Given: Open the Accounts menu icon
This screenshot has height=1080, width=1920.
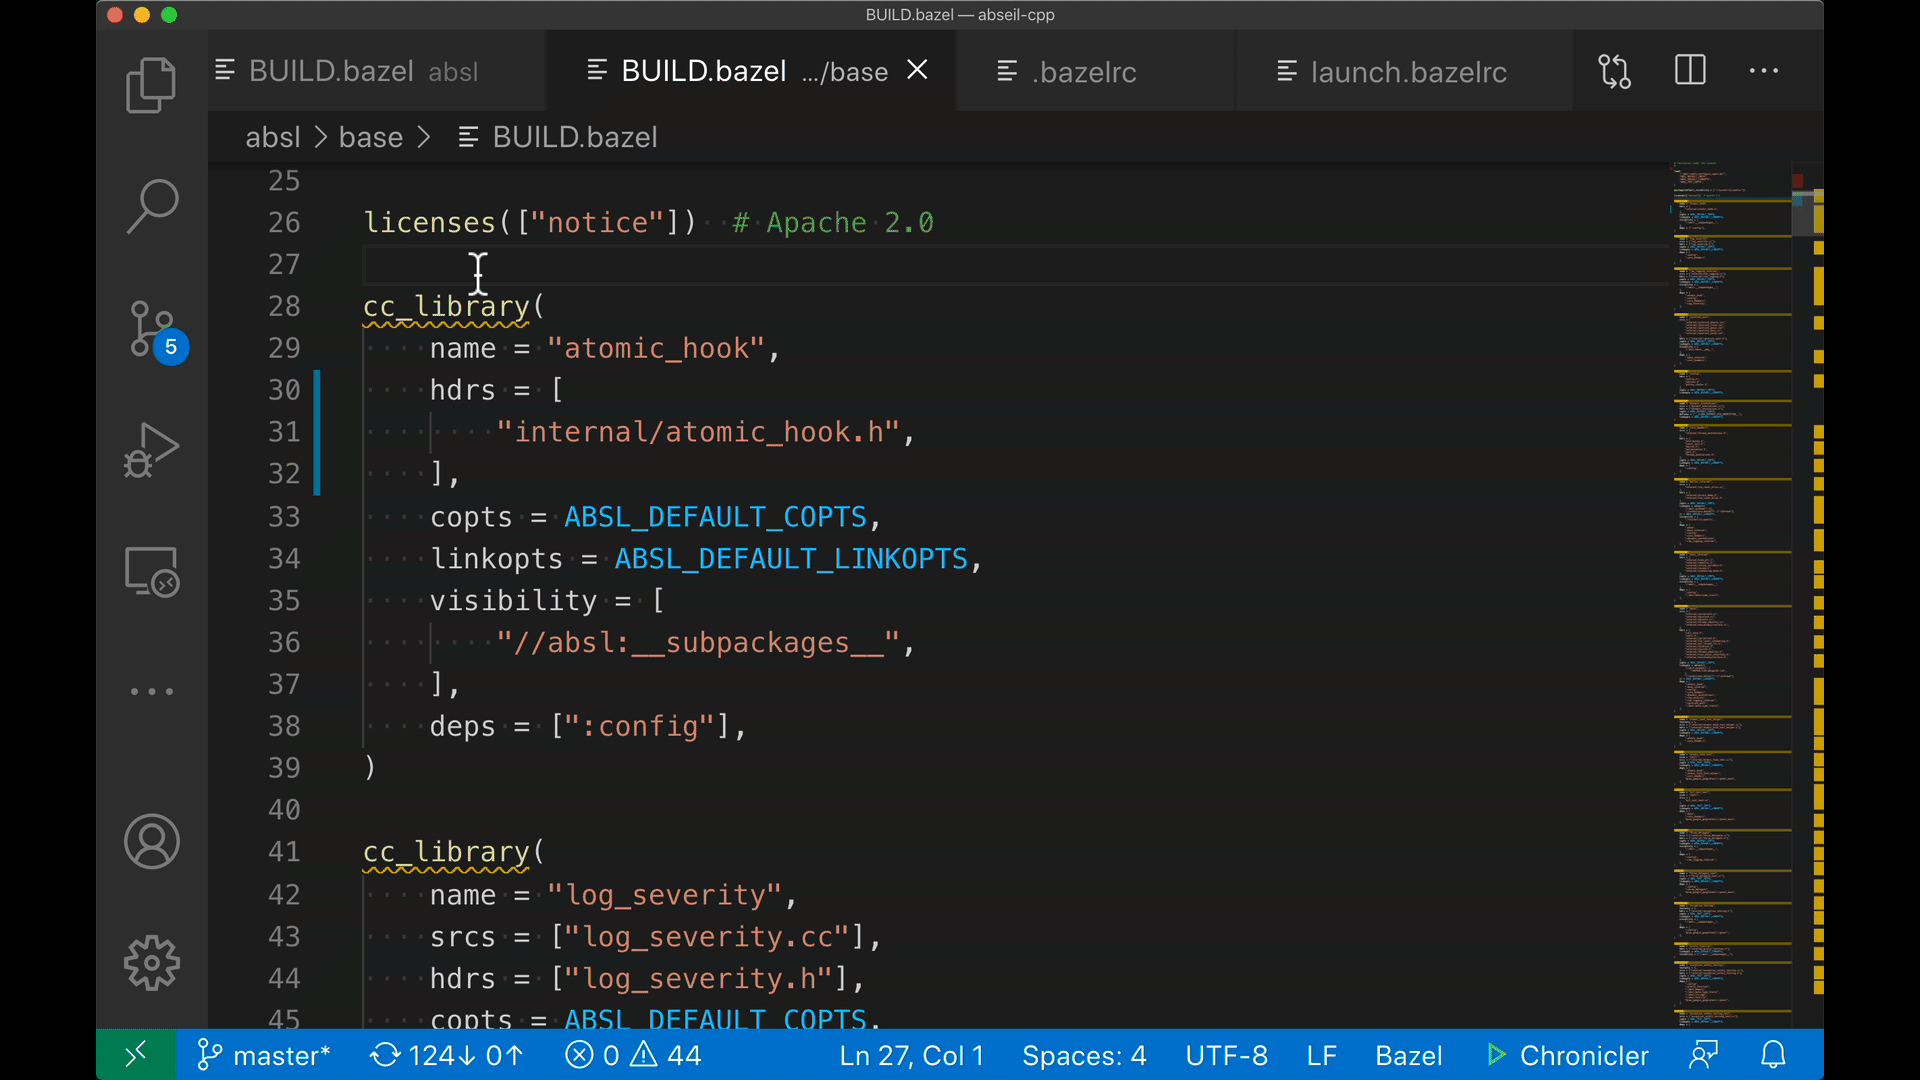Looking at the screenshot, I should point(151,842).
